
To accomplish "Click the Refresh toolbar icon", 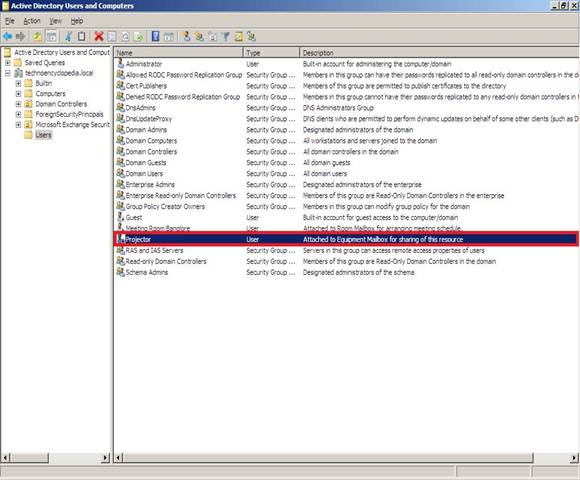I will tap(125, 36).
